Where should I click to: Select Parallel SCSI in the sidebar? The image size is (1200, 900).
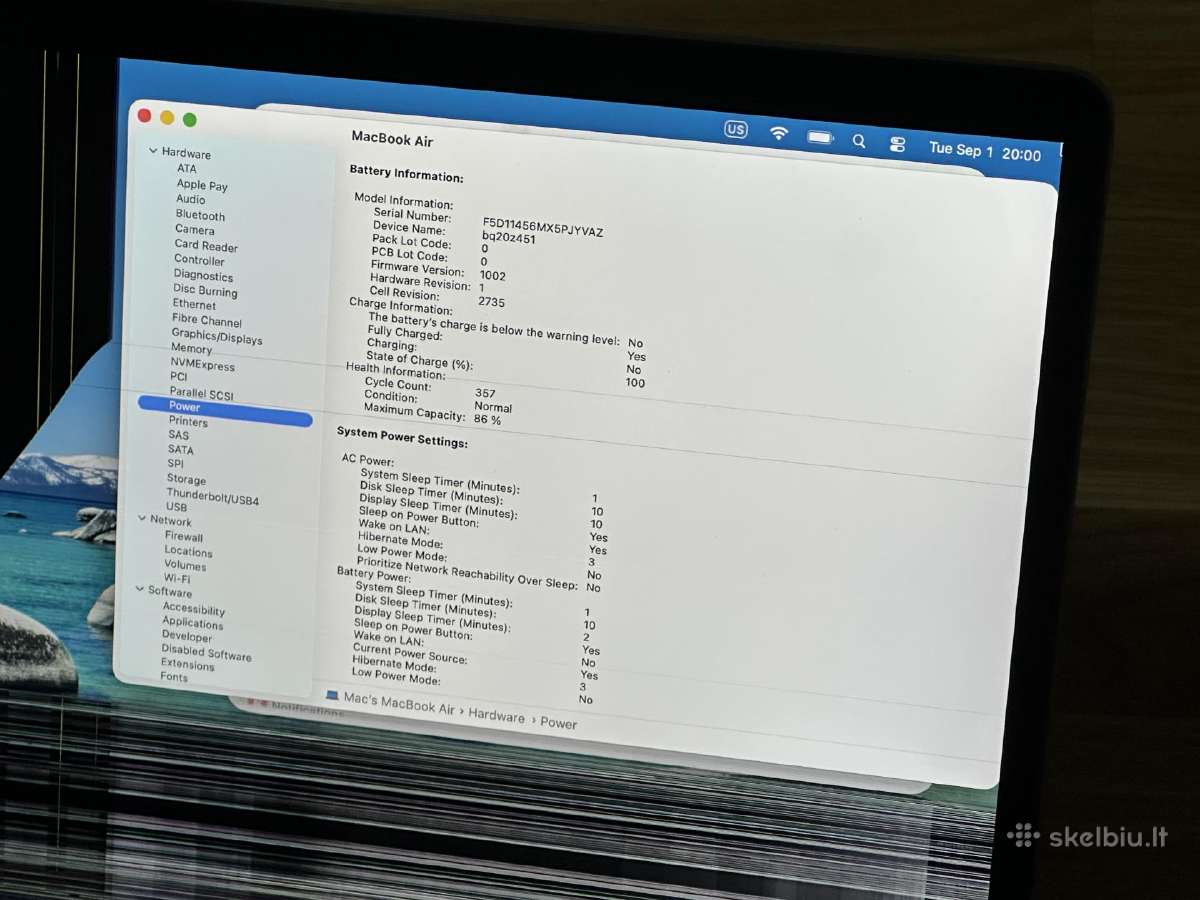point(201,394)
